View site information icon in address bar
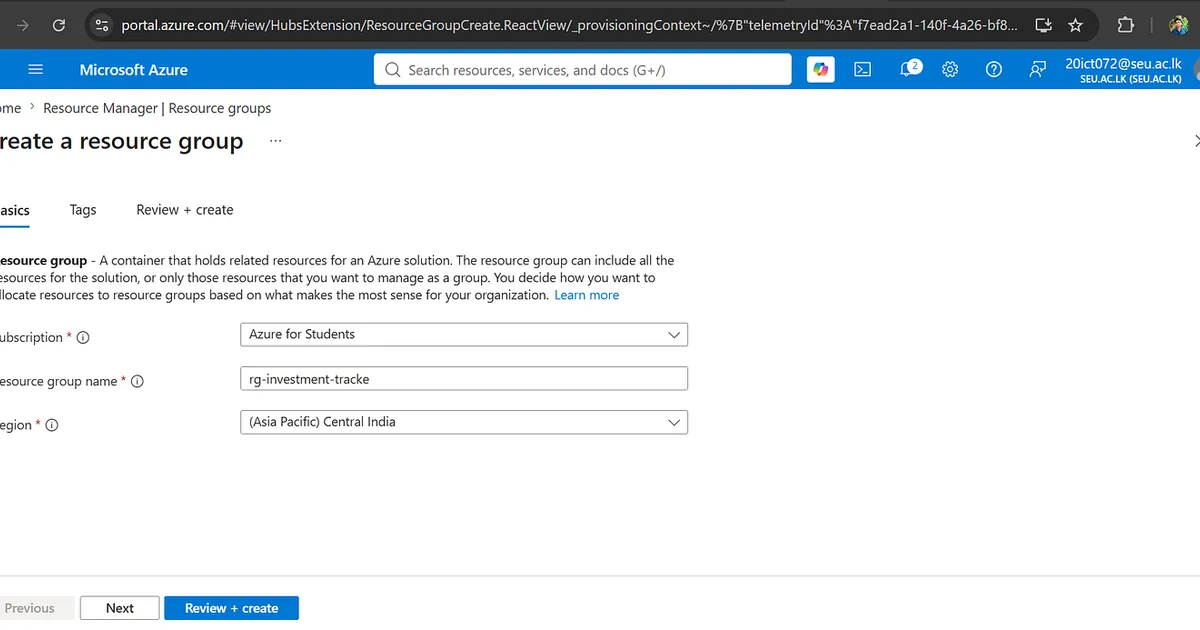The height and width of the screenshot is (630, 1200). (102, 25)
